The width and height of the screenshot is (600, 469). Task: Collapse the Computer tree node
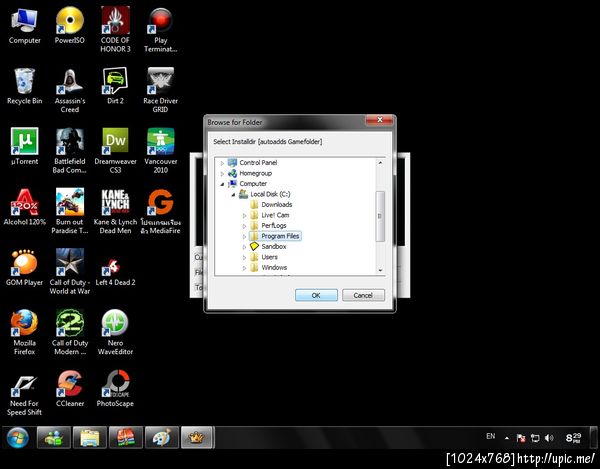click(x=222, y=184)
